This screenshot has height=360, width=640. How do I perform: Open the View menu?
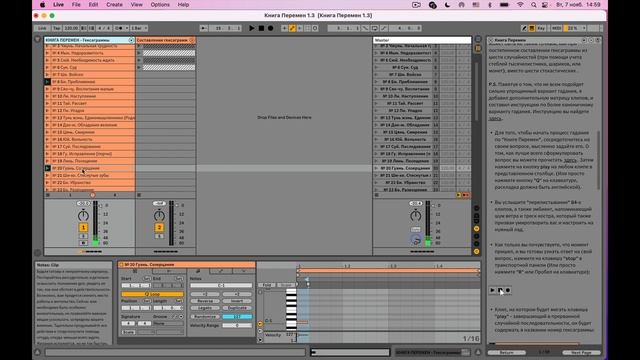[136, 4]
